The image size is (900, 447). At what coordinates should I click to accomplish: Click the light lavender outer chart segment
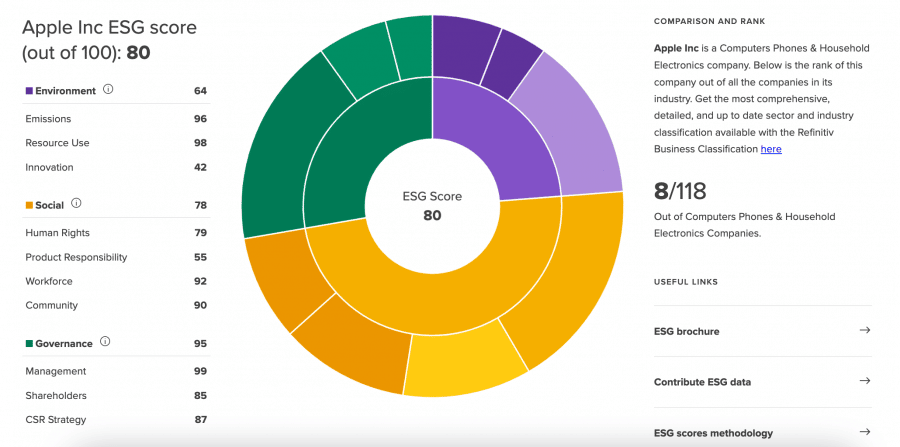[574, 129]
